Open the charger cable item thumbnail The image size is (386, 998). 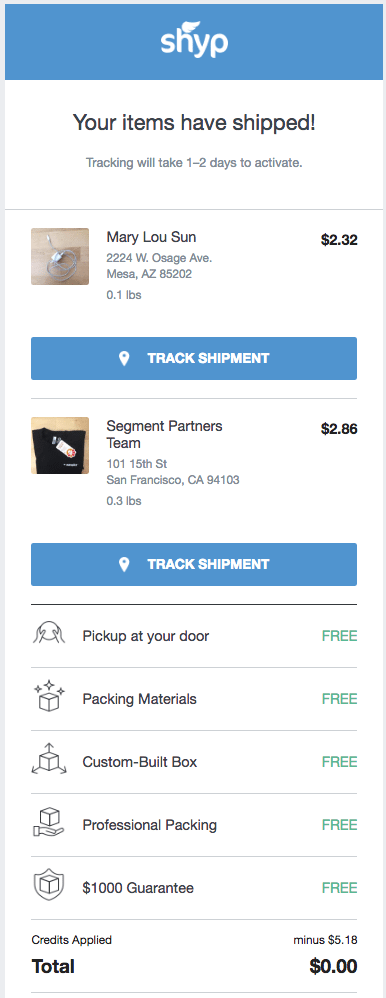tap(60, 257)
